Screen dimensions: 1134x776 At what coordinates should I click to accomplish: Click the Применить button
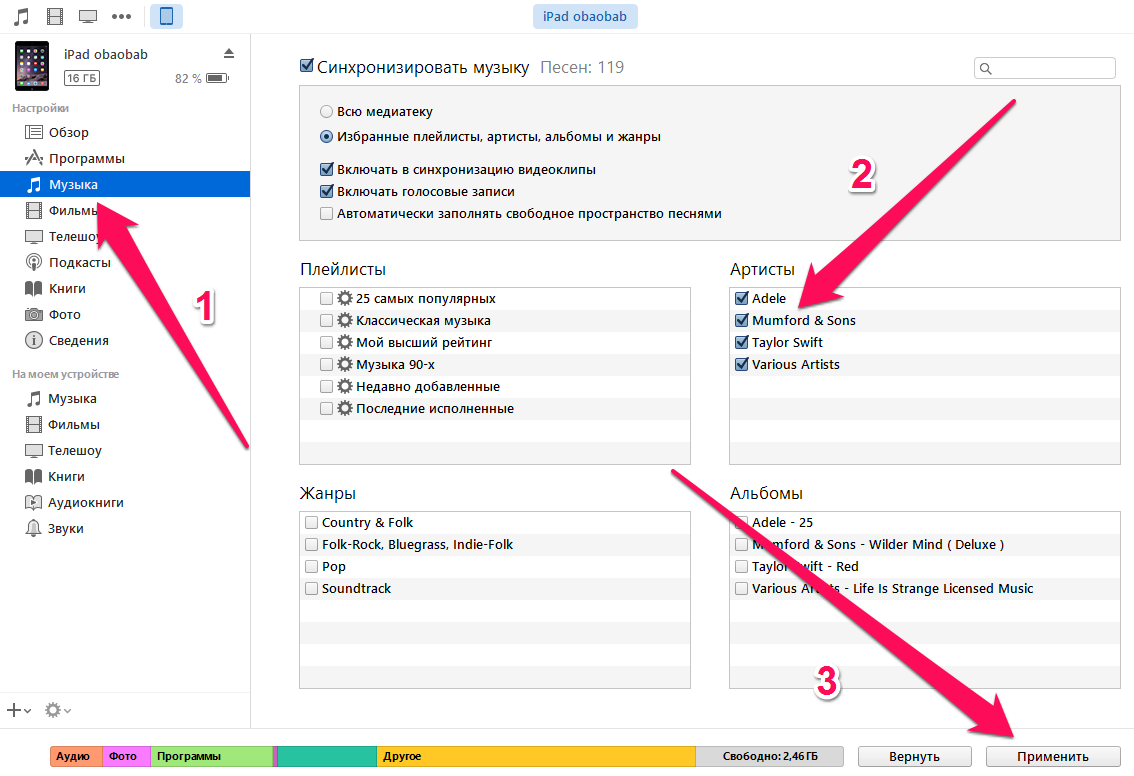click(x=1052, y=756)
